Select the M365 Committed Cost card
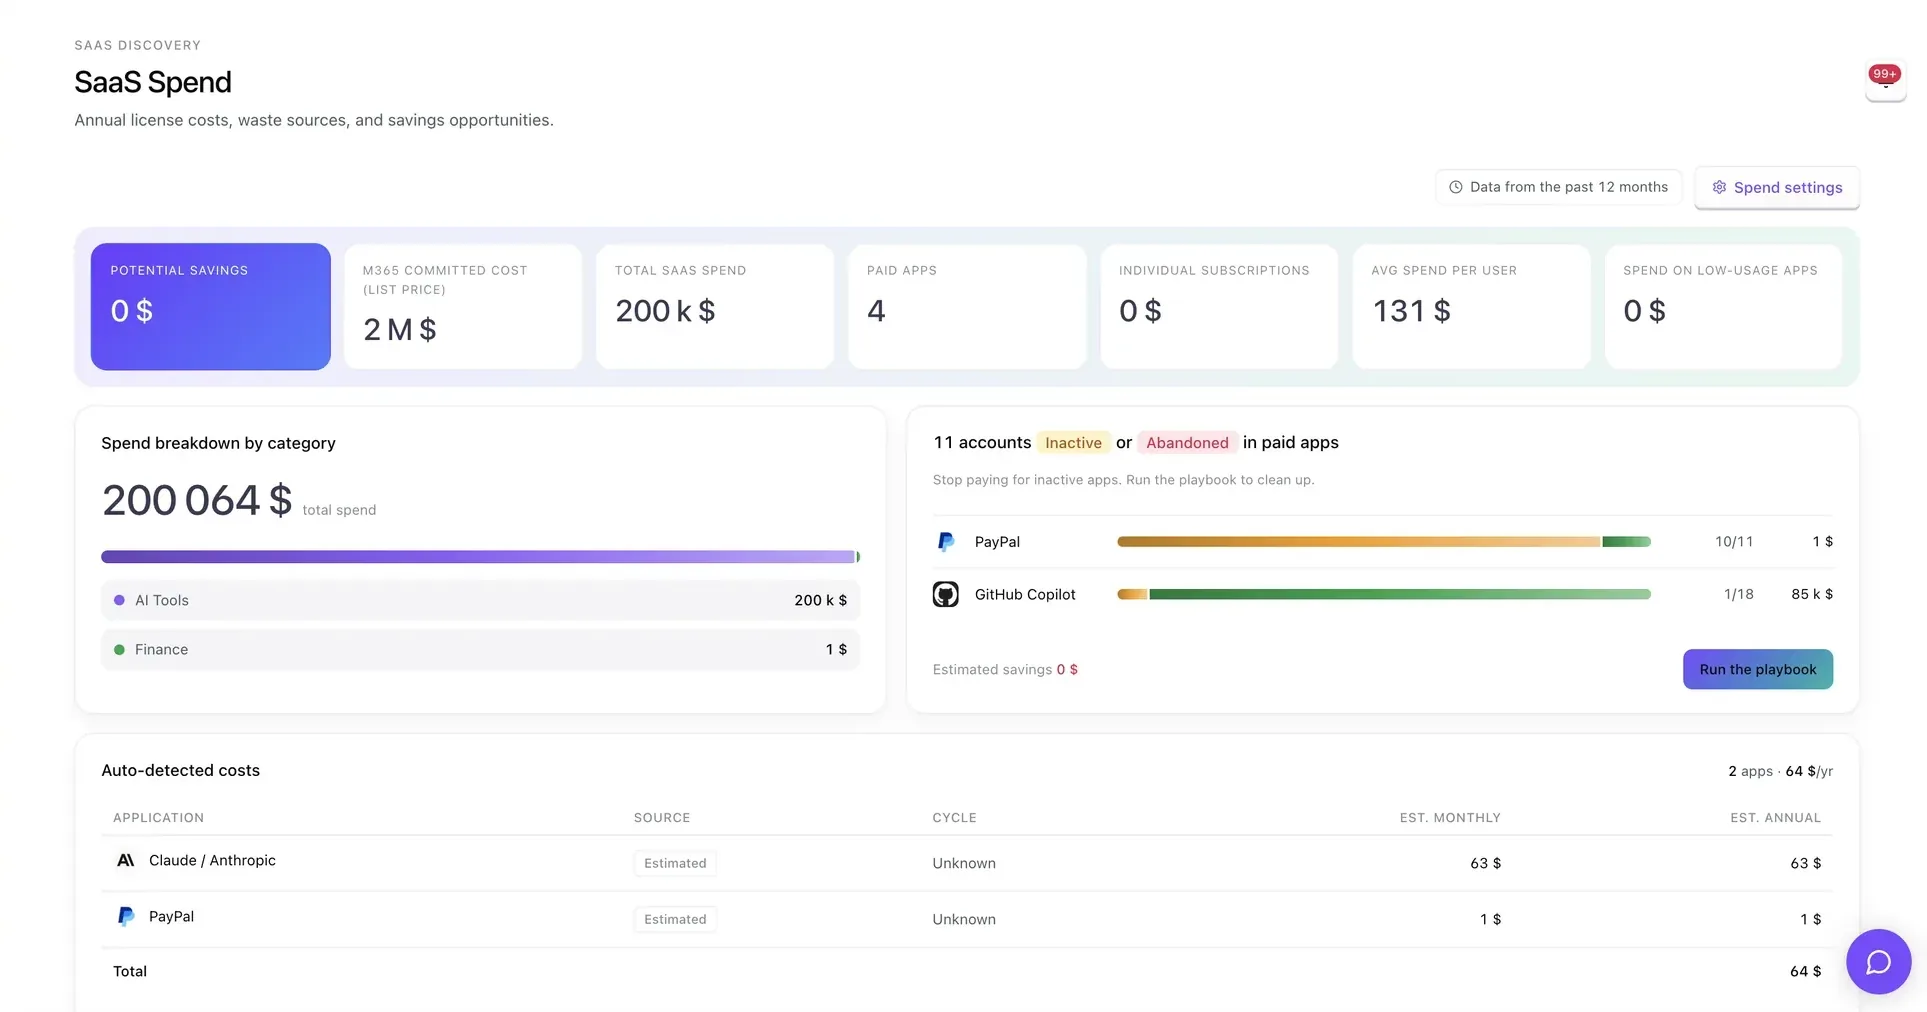This screenshot has width=1927, height=1012. (462, 306)
